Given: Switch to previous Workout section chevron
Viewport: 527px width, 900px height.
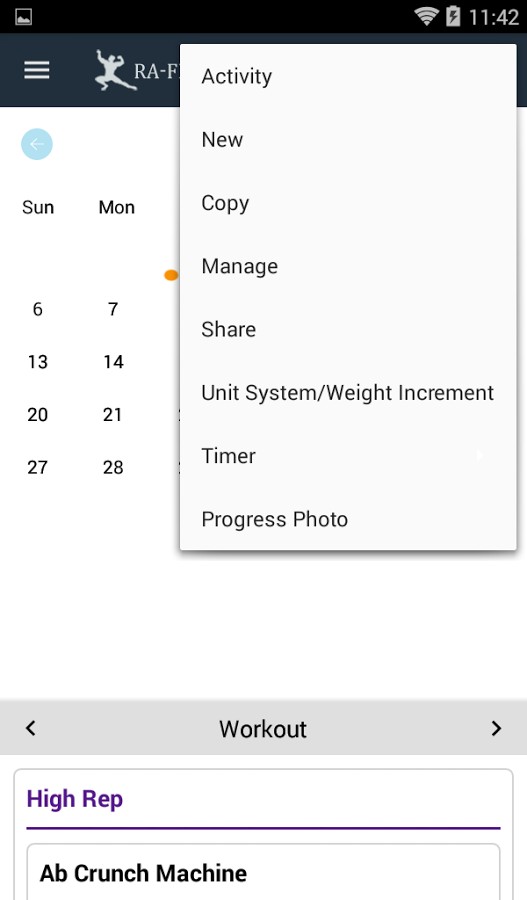Looking at the screenshot, I should 31,728.
